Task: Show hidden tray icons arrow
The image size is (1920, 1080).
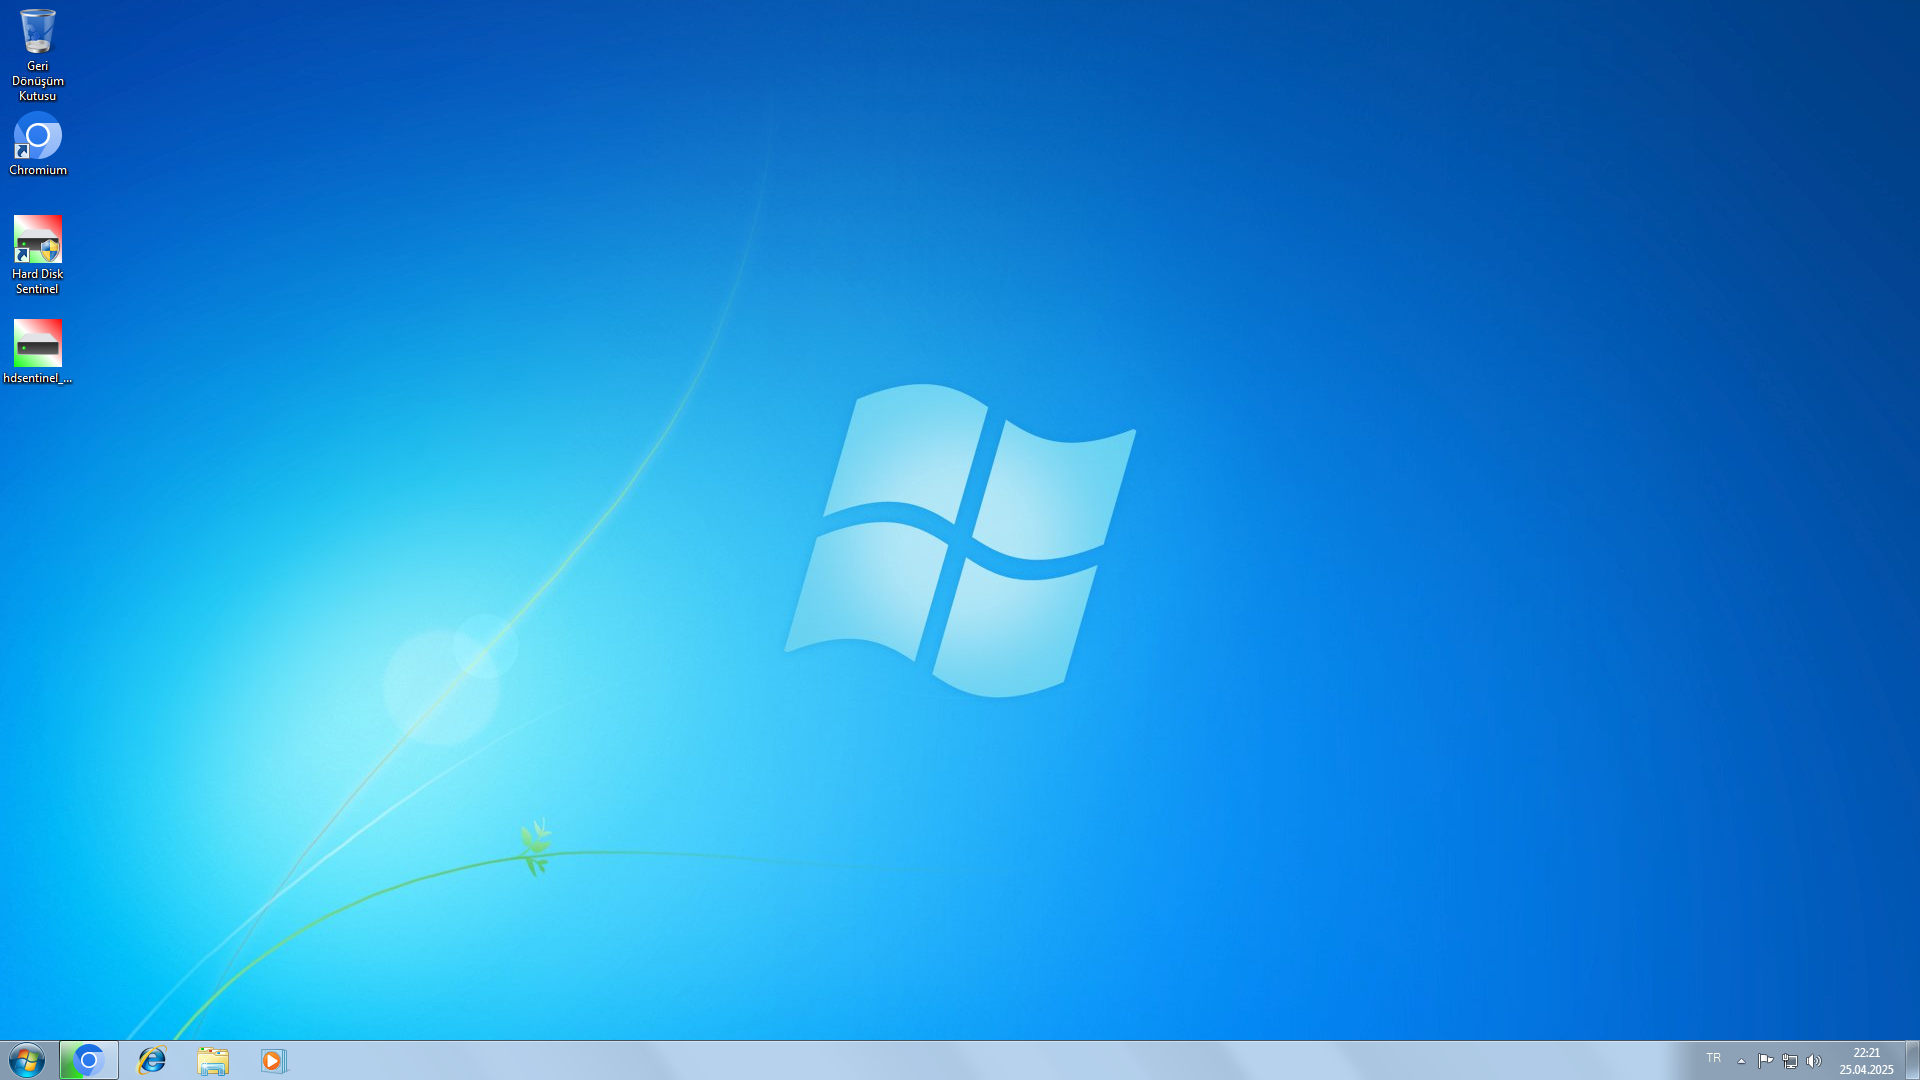Action: 1741,1061
